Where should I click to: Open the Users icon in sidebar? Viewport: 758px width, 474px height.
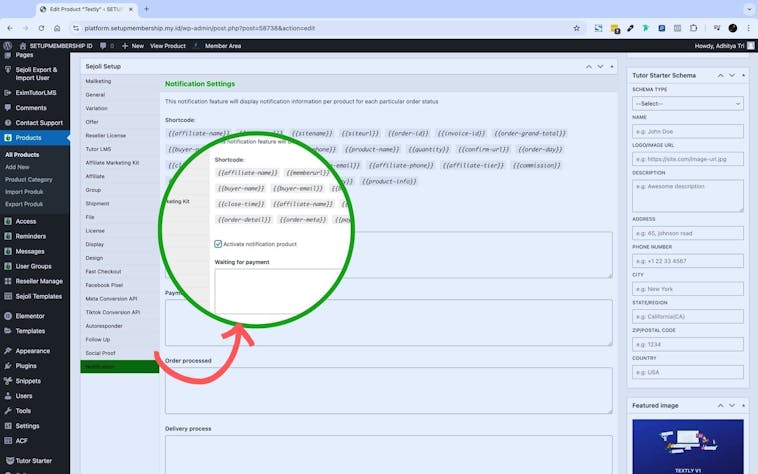click(x=8, y=396)
